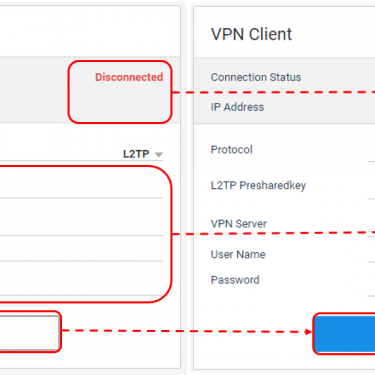Click the User Name label
Screen dimensions: 375x375
[238, 254]
